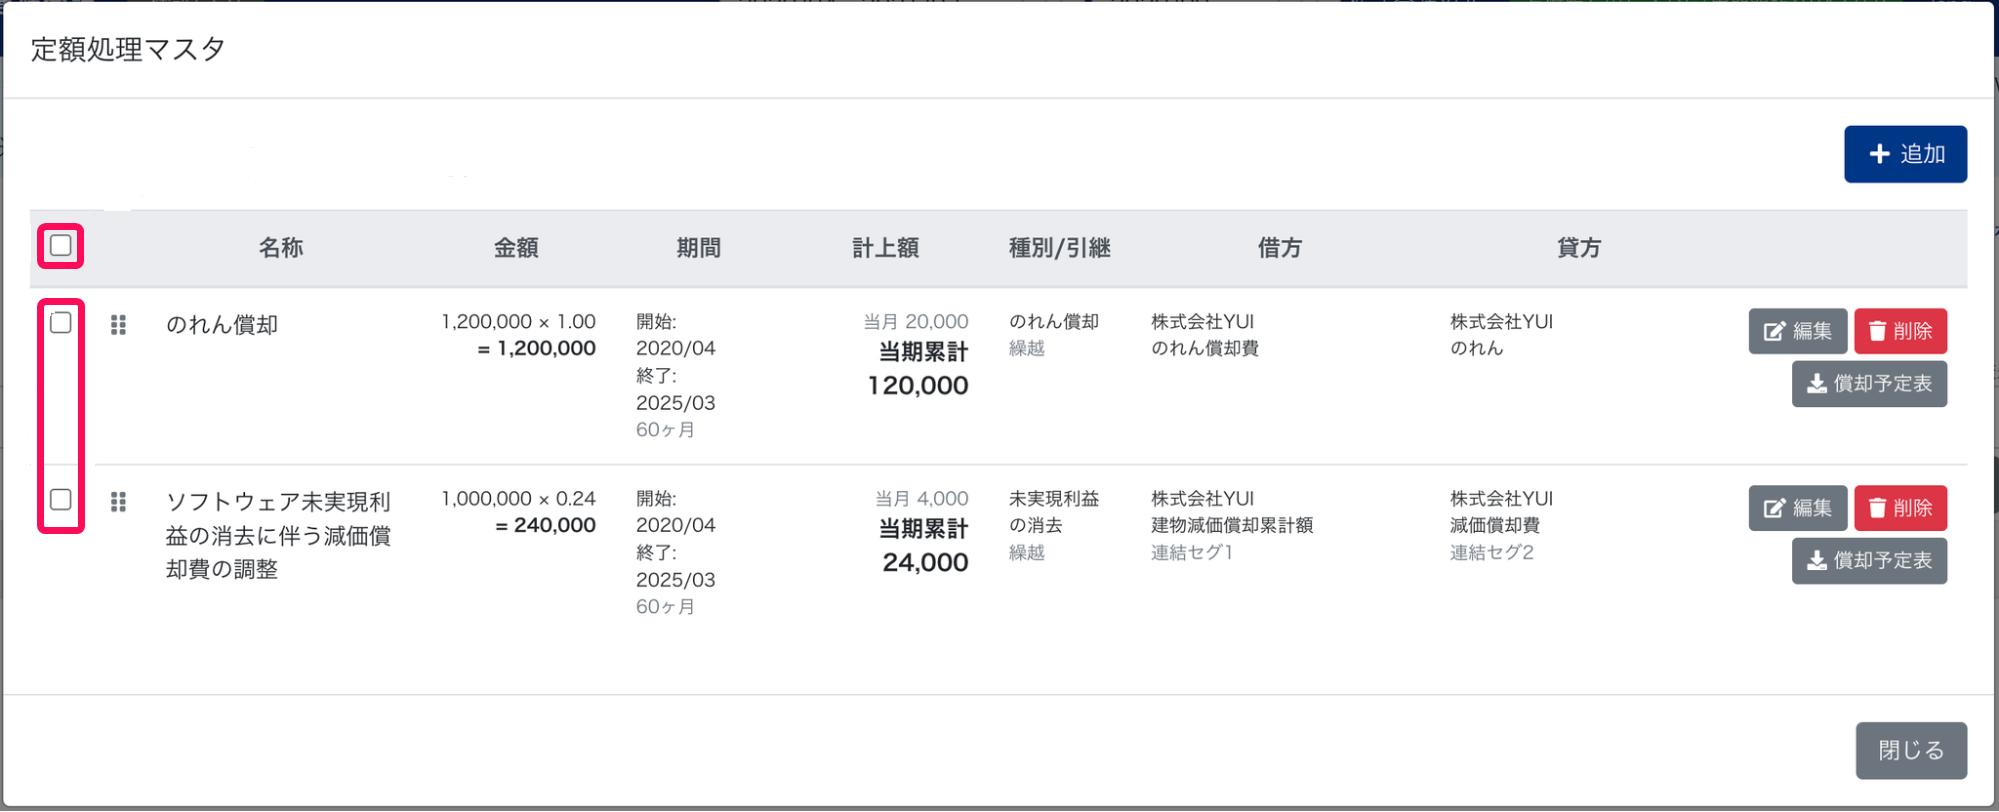The height and width of the screenshot is (812, 1999).
Task: Click the 借方 column header
Action: pos(1279,248)
